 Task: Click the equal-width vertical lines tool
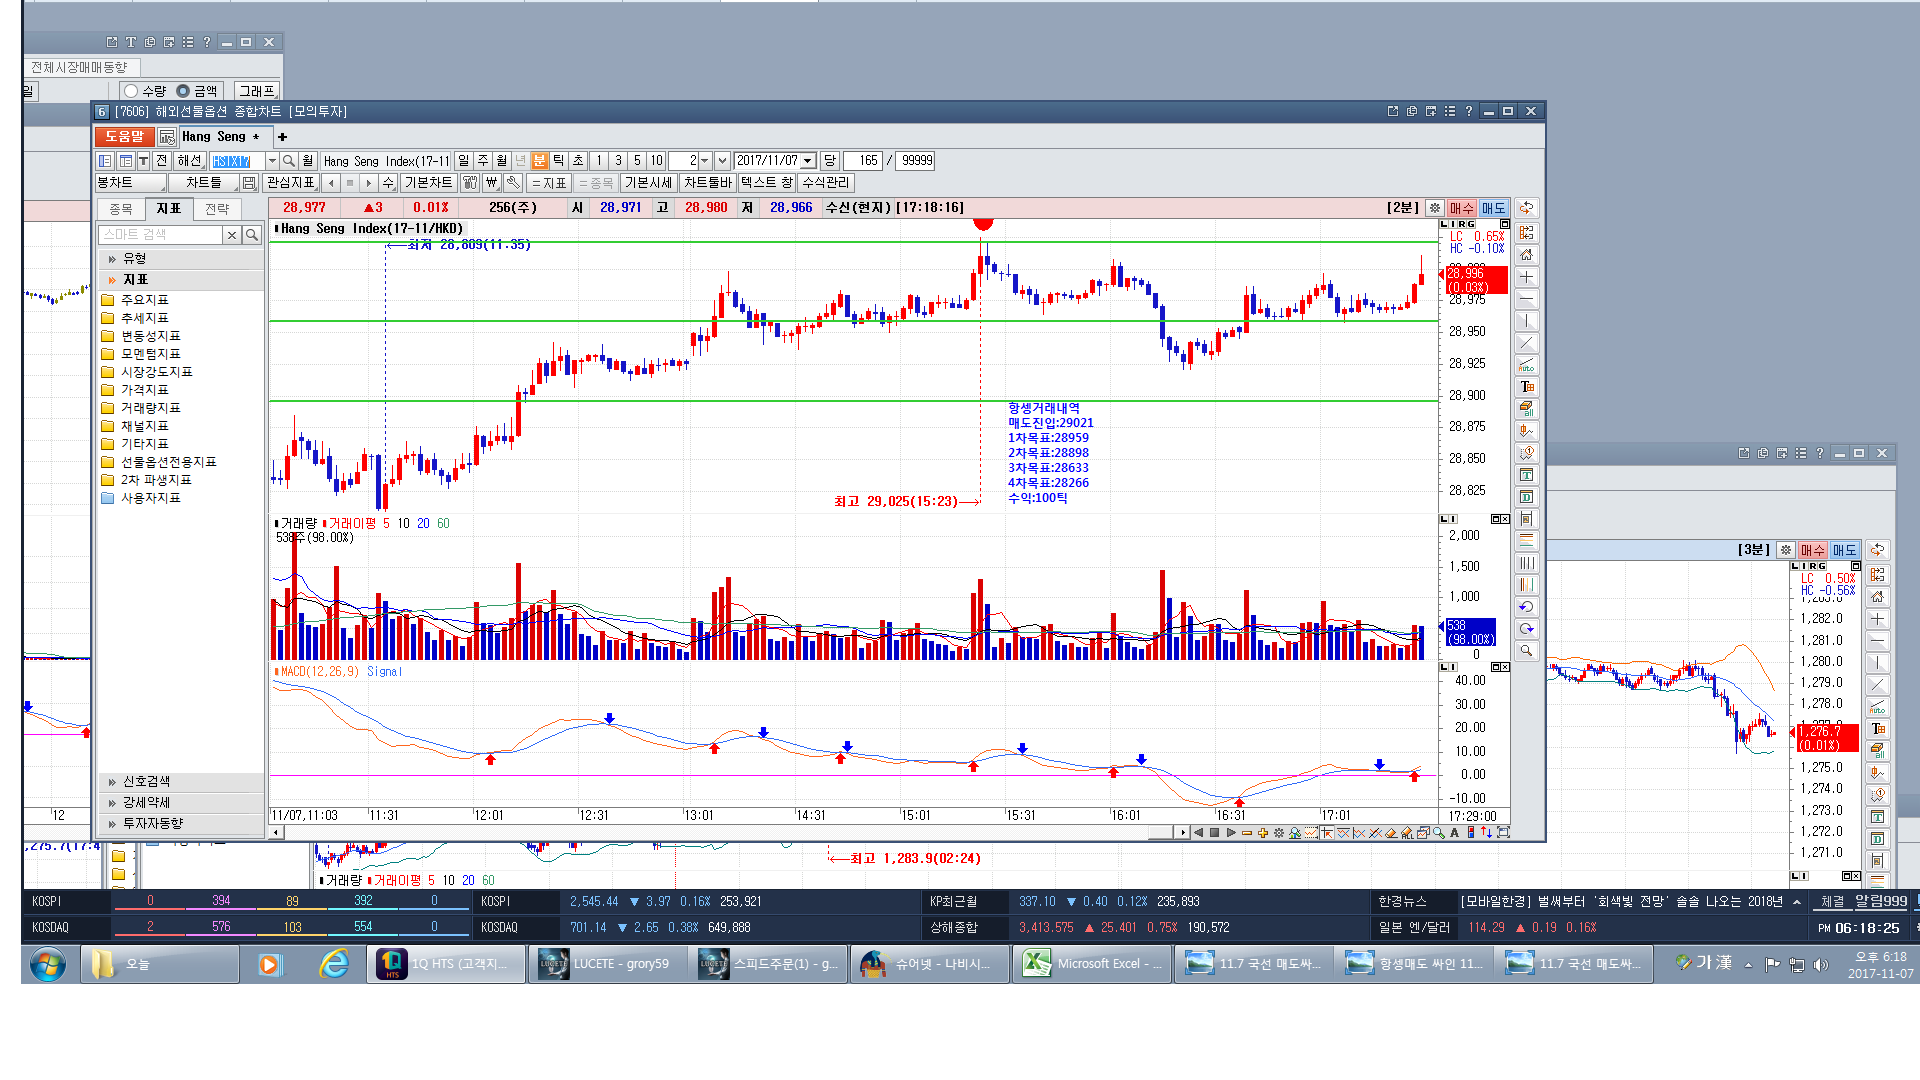(x=1526, y=563)
